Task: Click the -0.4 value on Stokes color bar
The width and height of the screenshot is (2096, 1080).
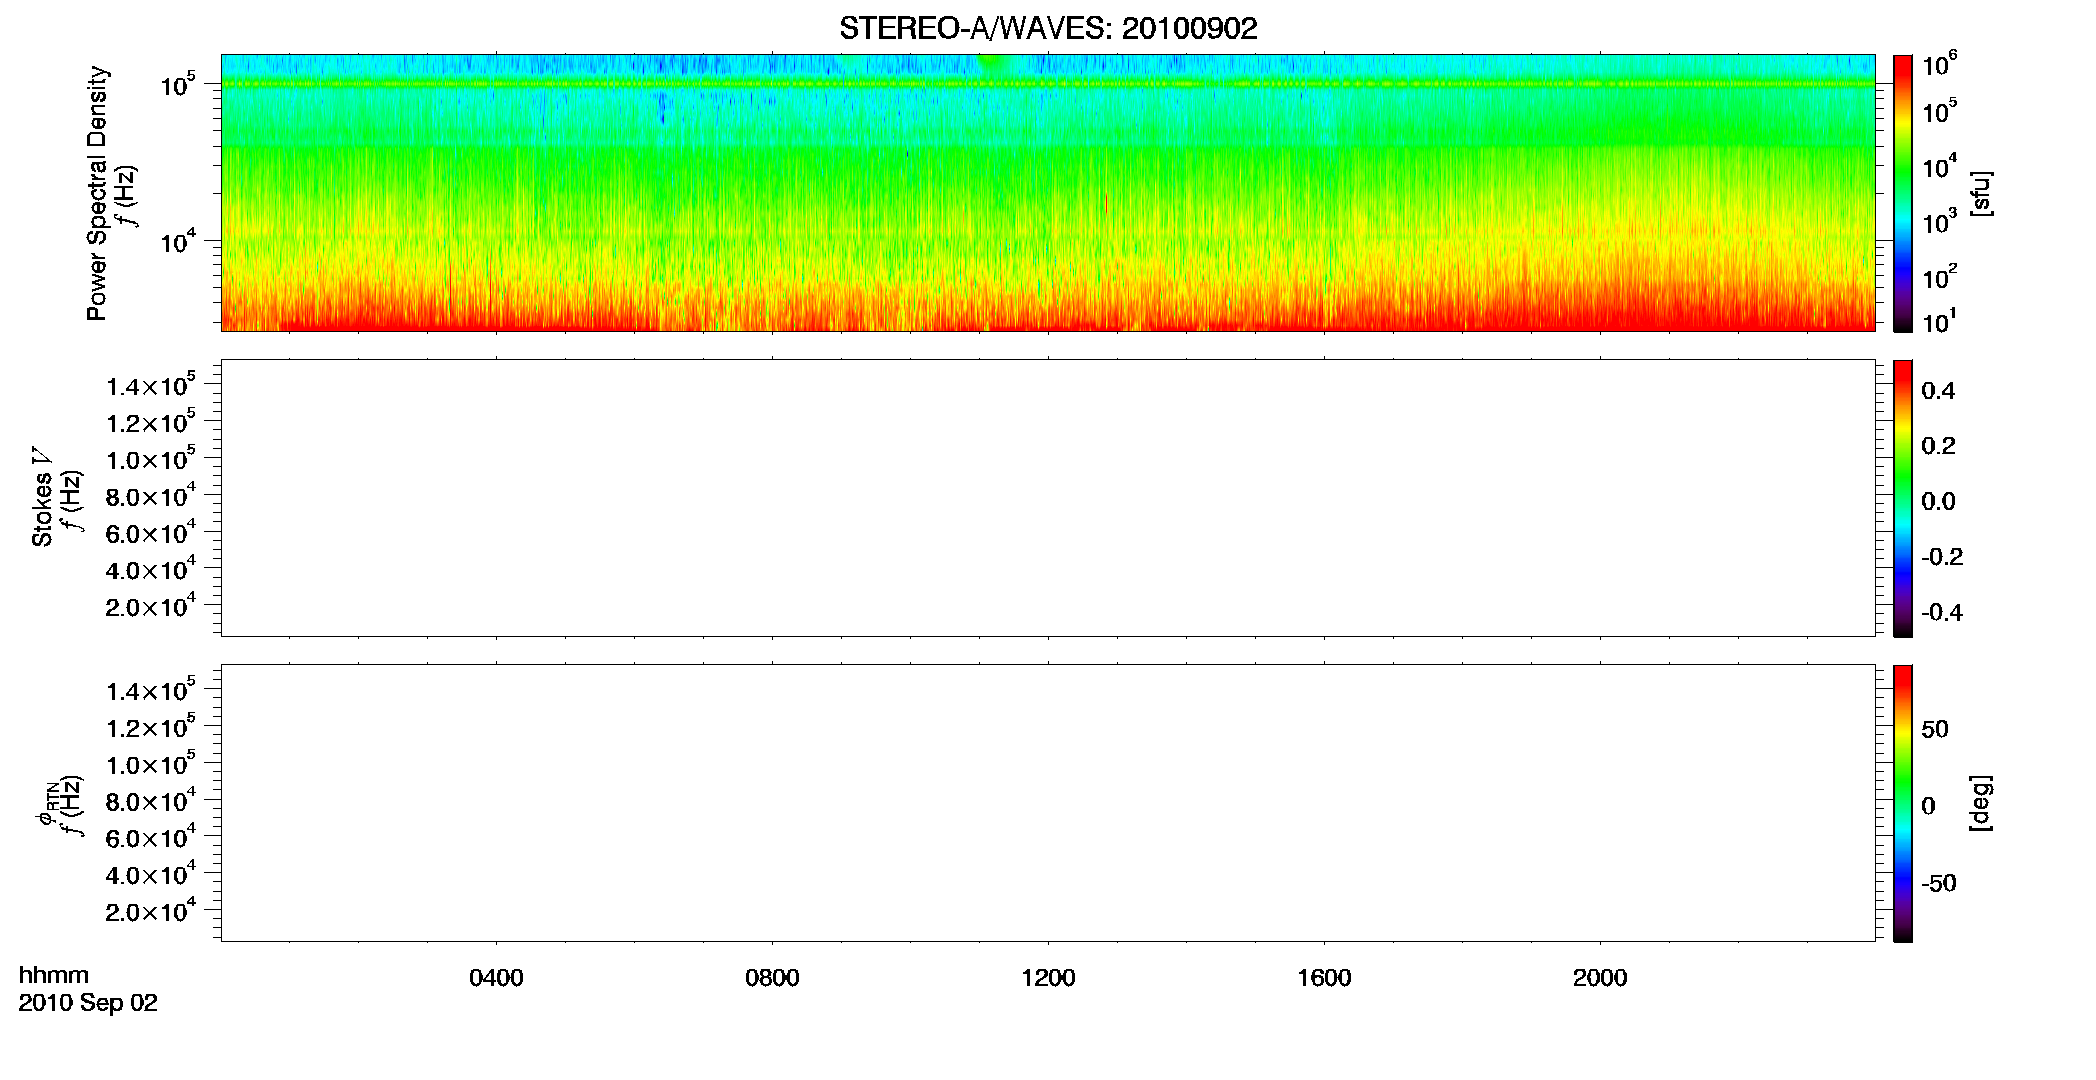Action: click(1942, 612)
